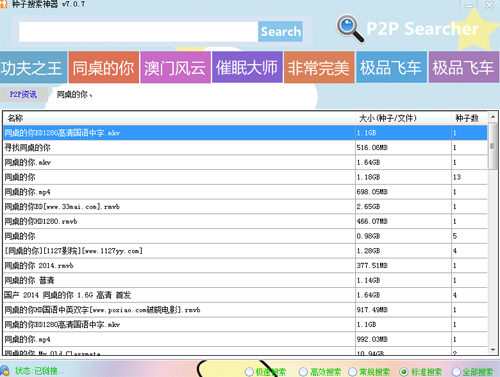500x377 pixels.
Task: Select the 同桌的你HD1280.rmvb row
Action: [245, 221]
